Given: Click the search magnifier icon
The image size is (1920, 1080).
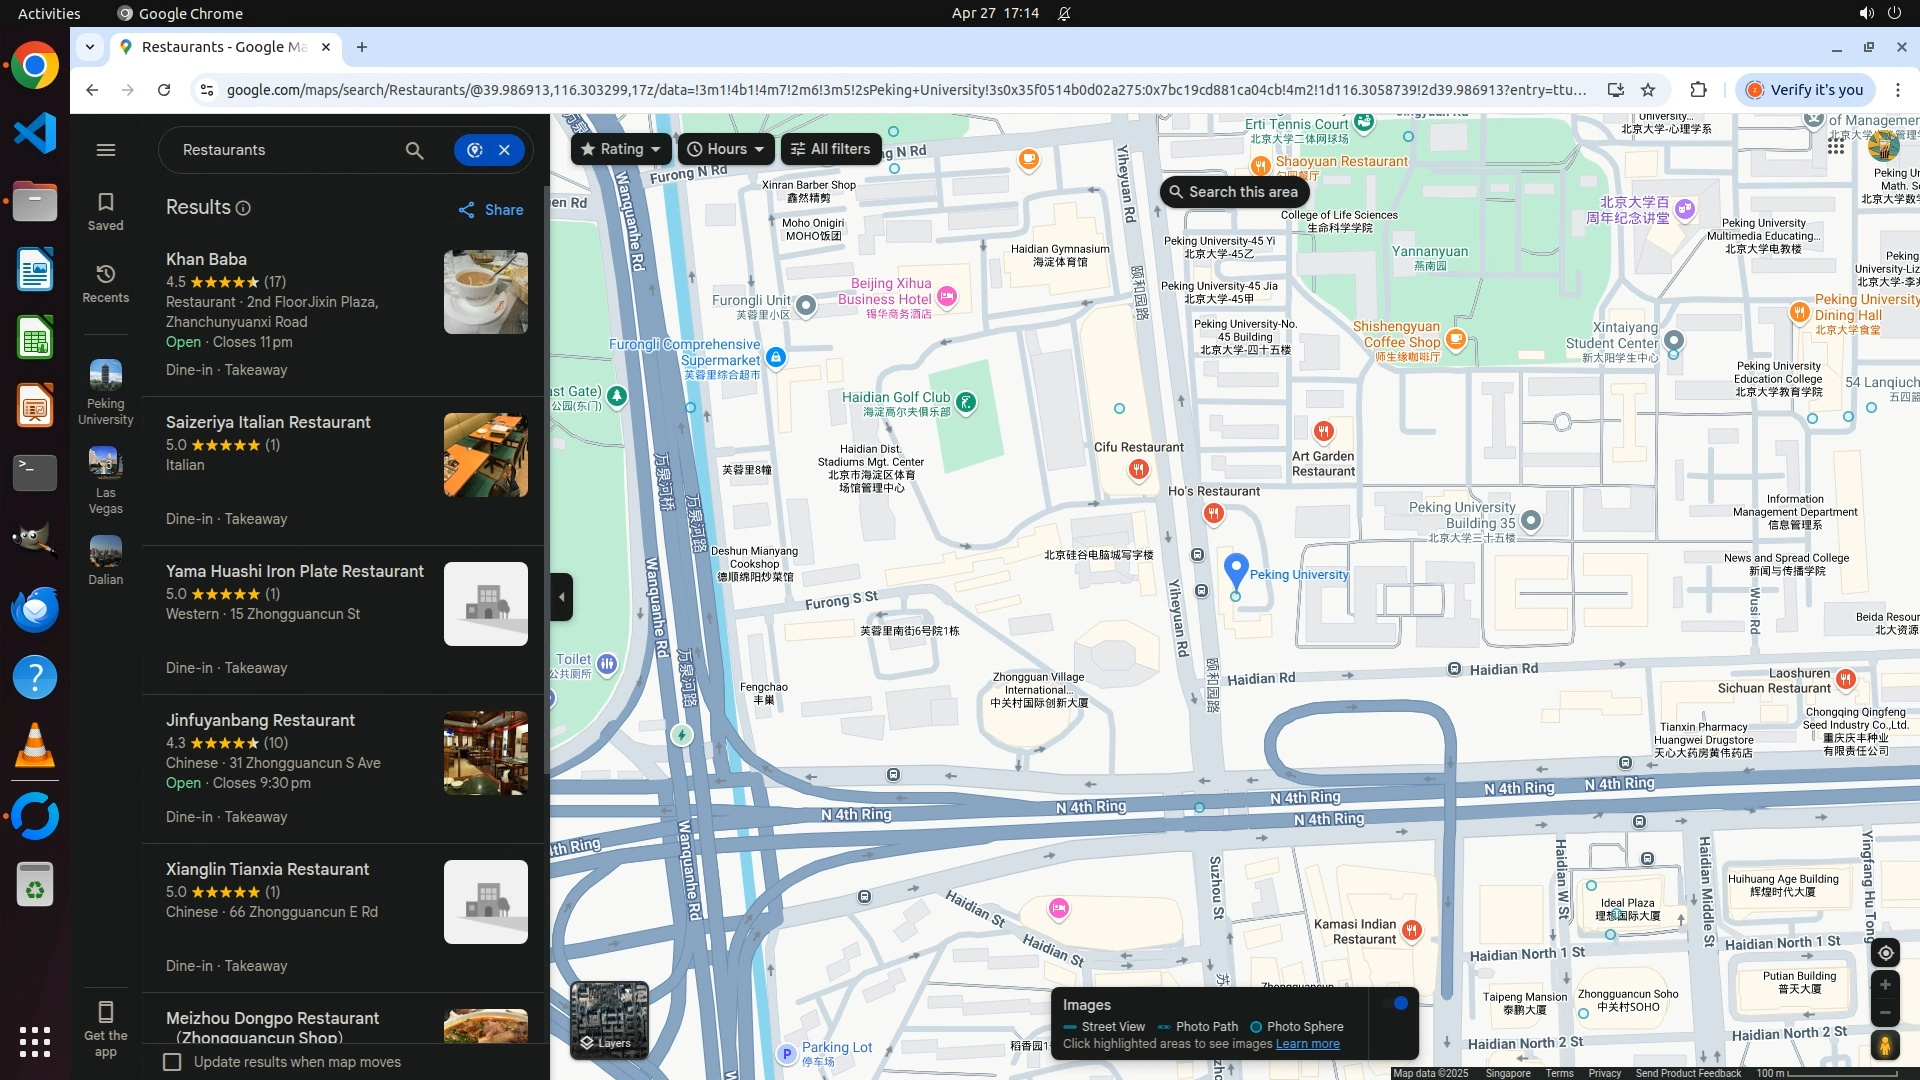Looking at the screenshot, I should (414, 150).
